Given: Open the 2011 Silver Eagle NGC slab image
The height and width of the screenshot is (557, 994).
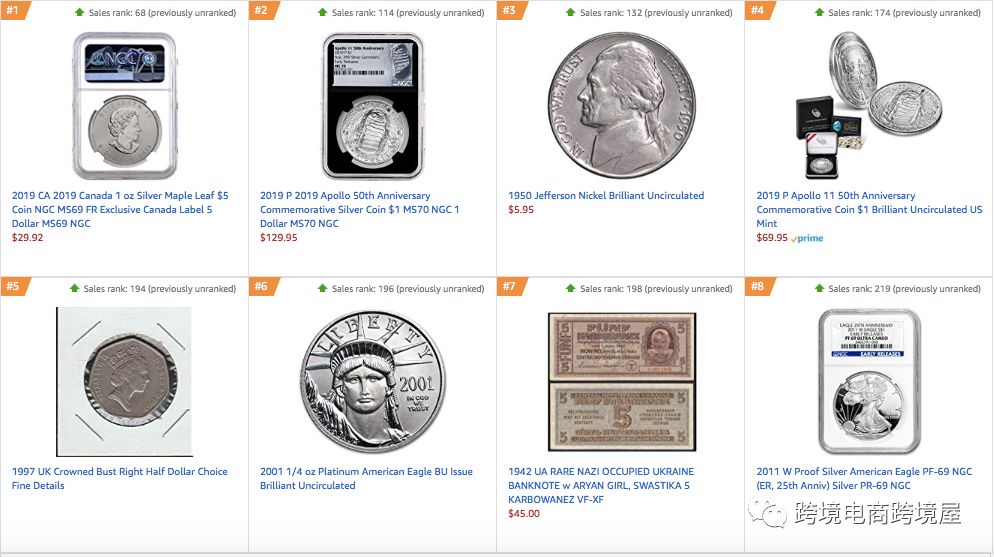Looking at the screenshot, I should click(869, 381).
